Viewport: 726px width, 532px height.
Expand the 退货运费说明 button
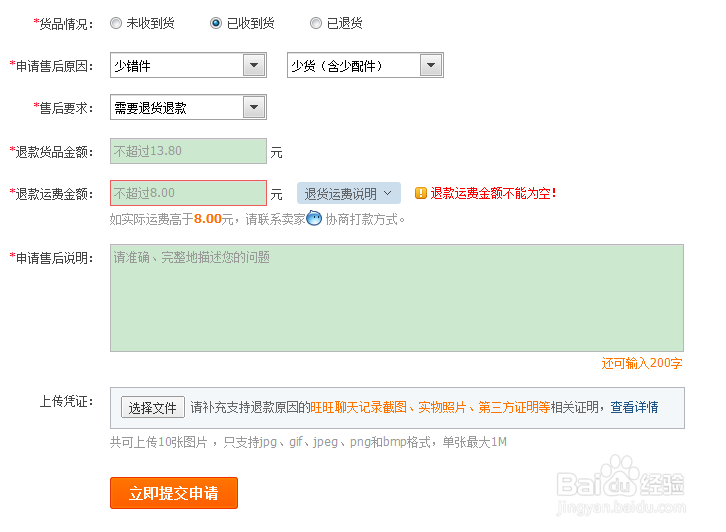point(349,193)
